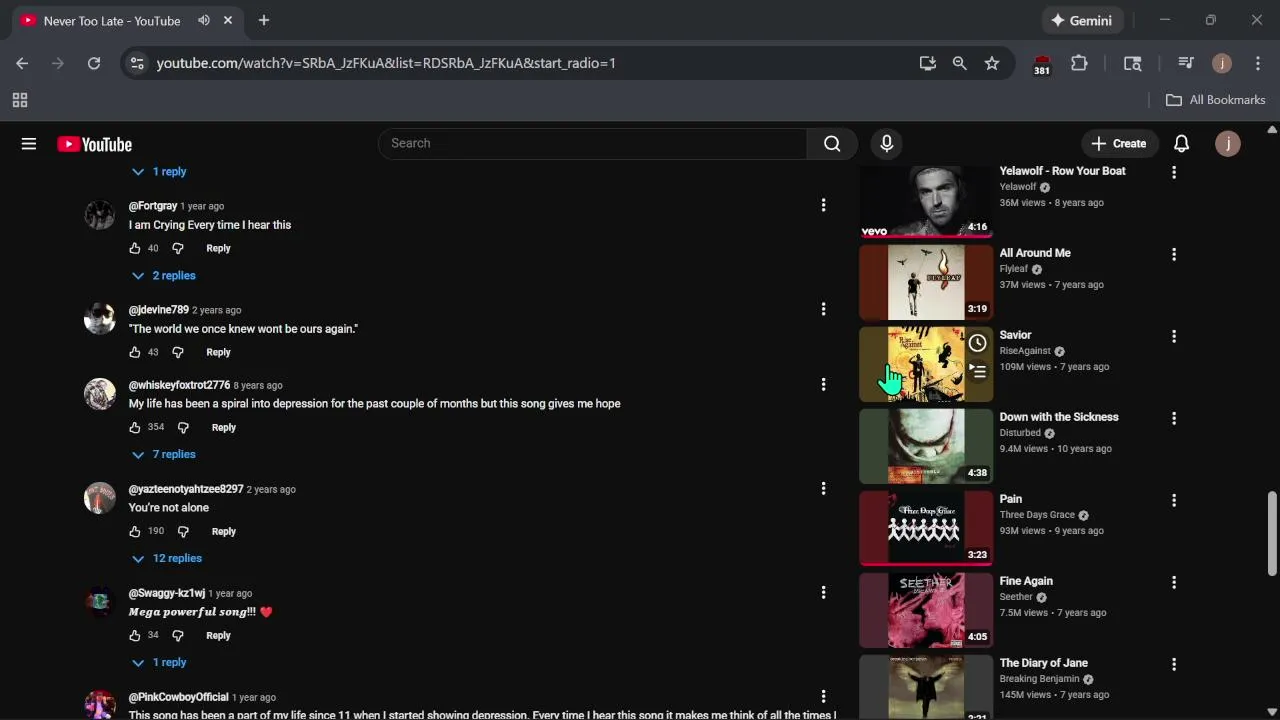Like the comment by @Fortgray
Image resolution: width=1280 pixels, height=720 pixels.
pyautogui.click(x=135, y=248)
